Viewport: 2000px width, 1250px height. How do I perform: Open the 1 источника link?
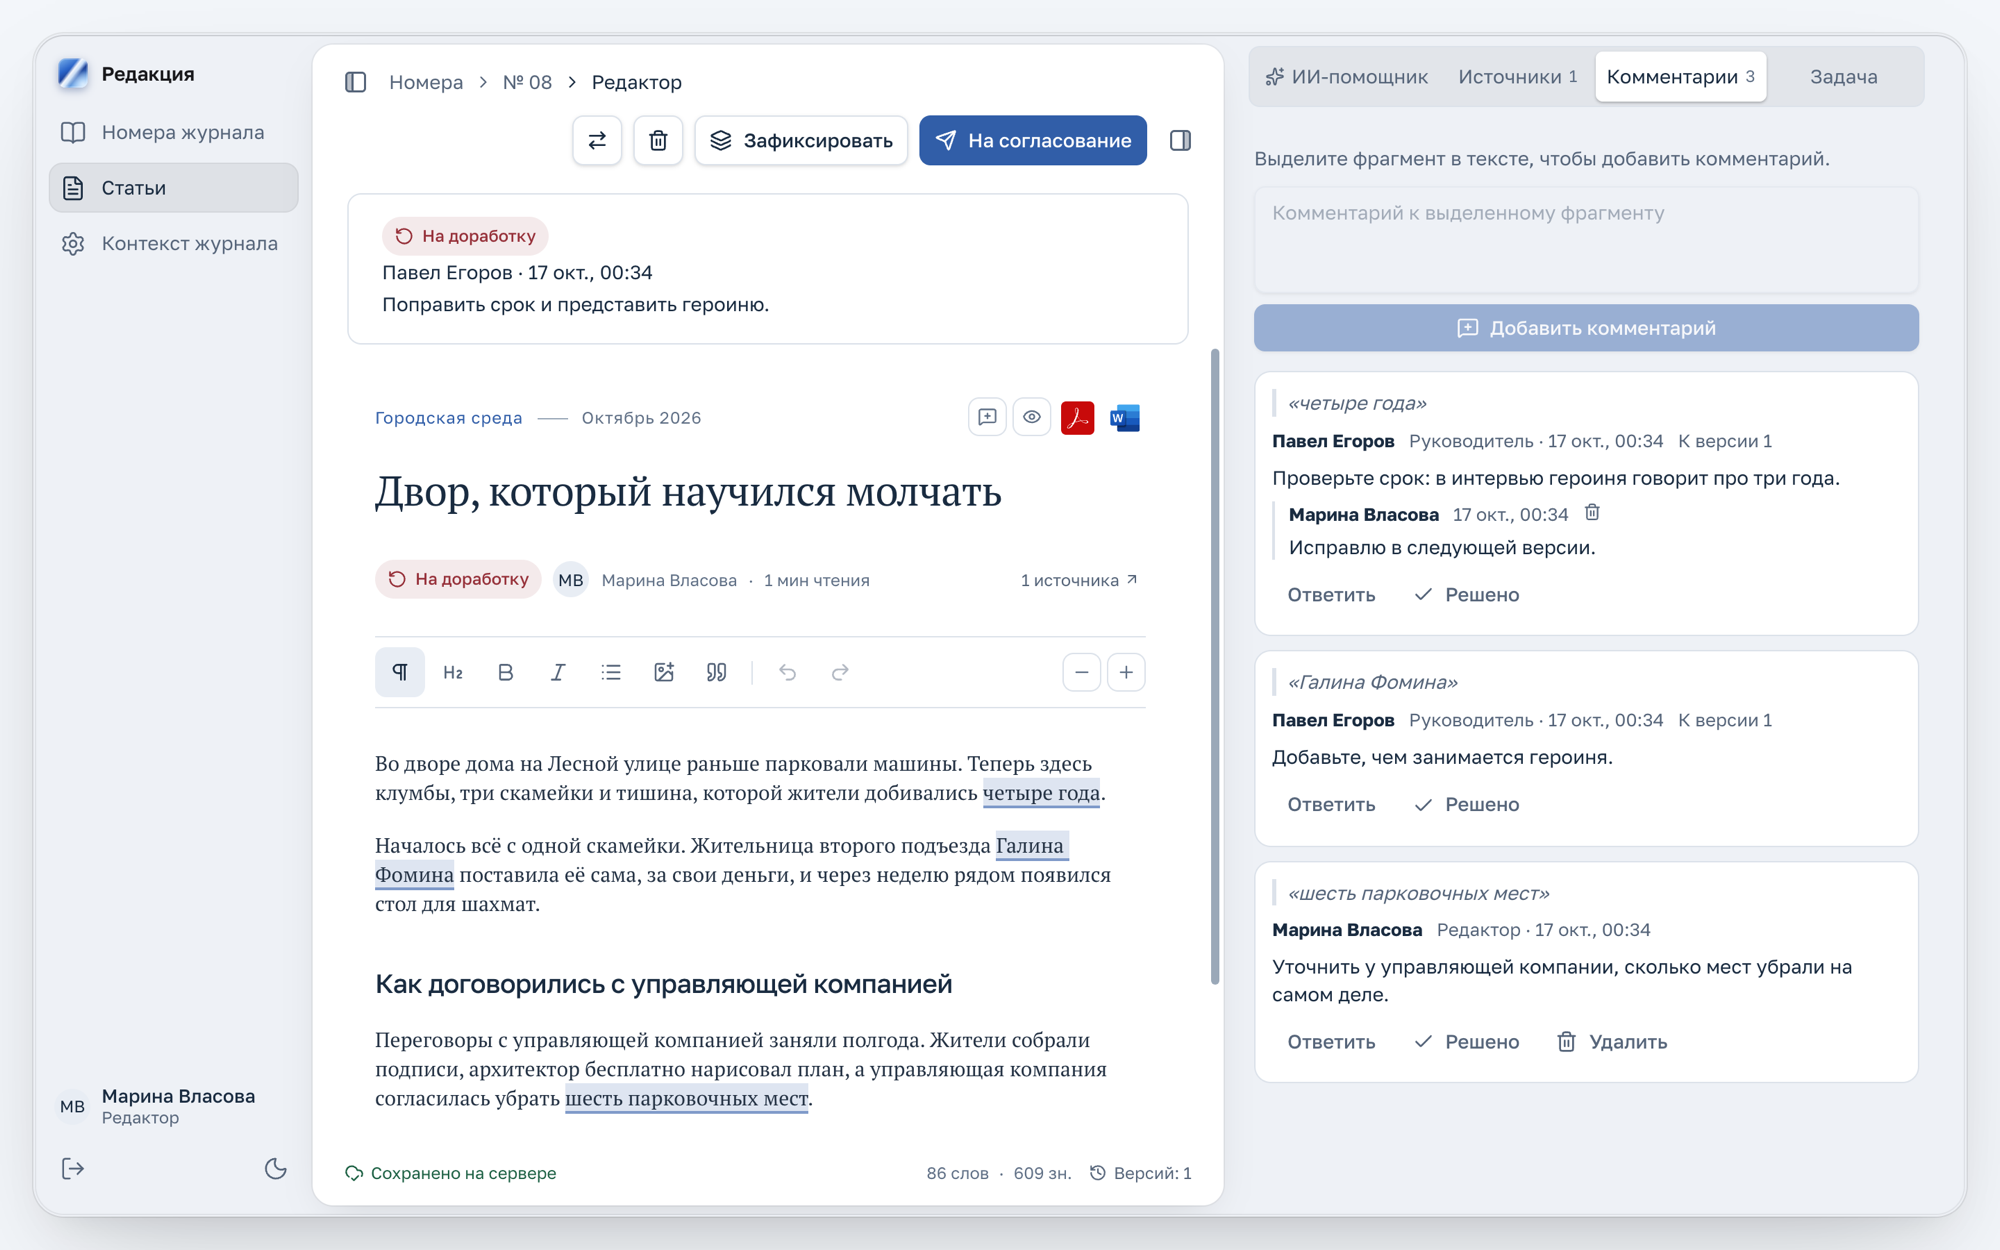click(x=1079, y=580)
